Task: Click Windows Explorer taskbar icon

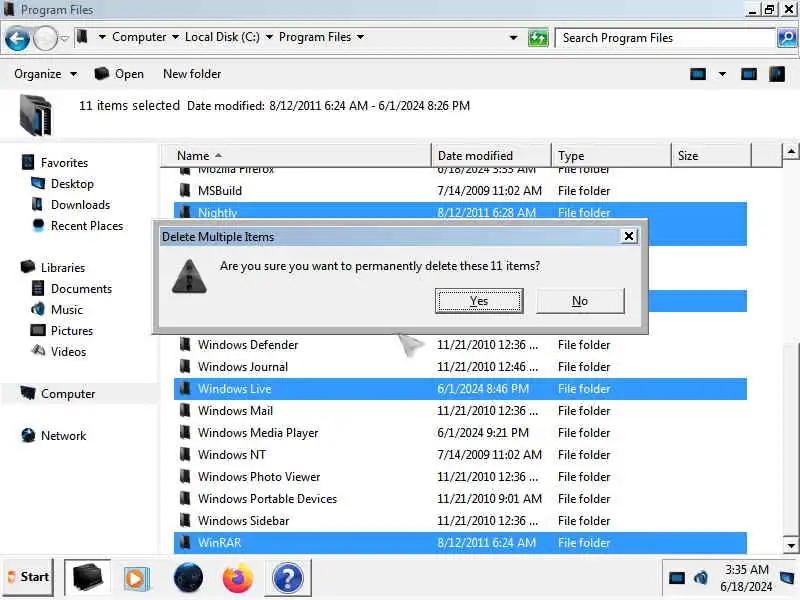Action: (87, 577)
